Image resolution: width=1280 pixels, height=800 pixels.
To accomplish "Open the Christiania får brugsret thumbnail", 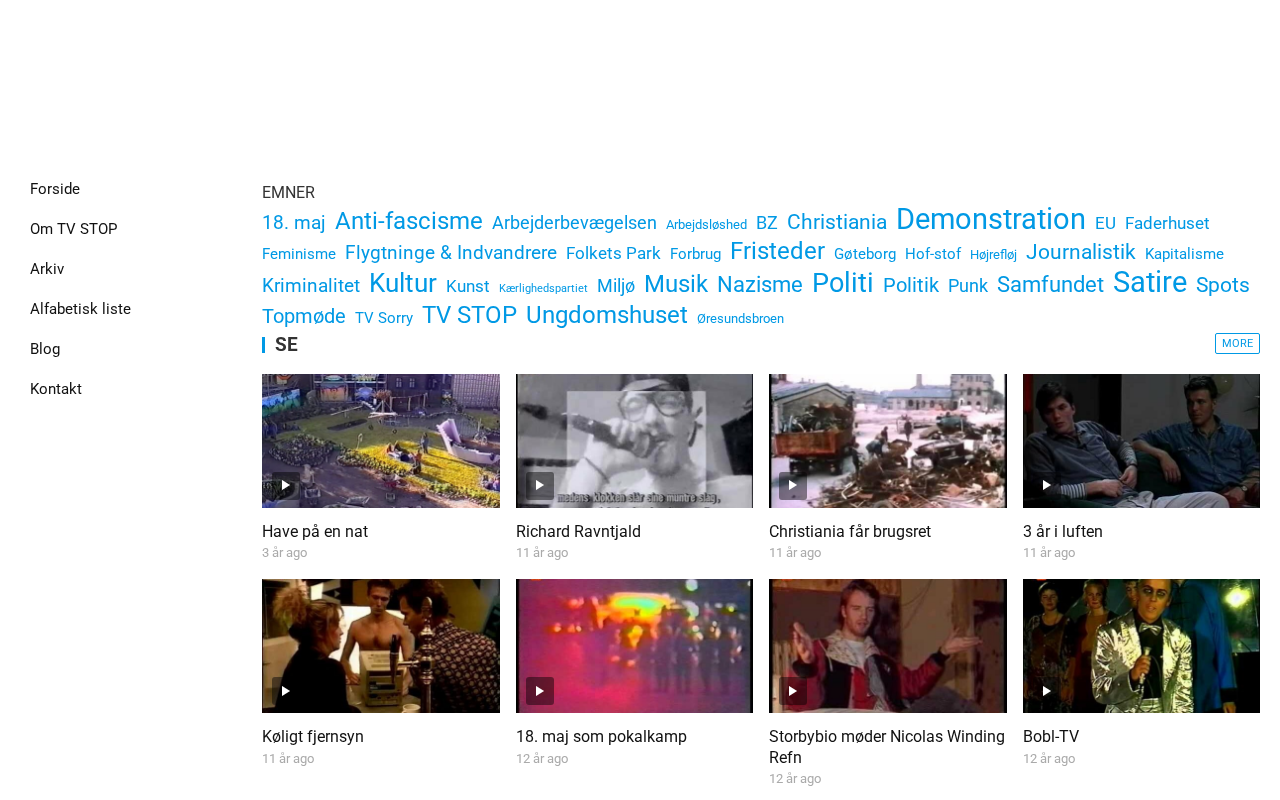I will [x=888, y=441].
